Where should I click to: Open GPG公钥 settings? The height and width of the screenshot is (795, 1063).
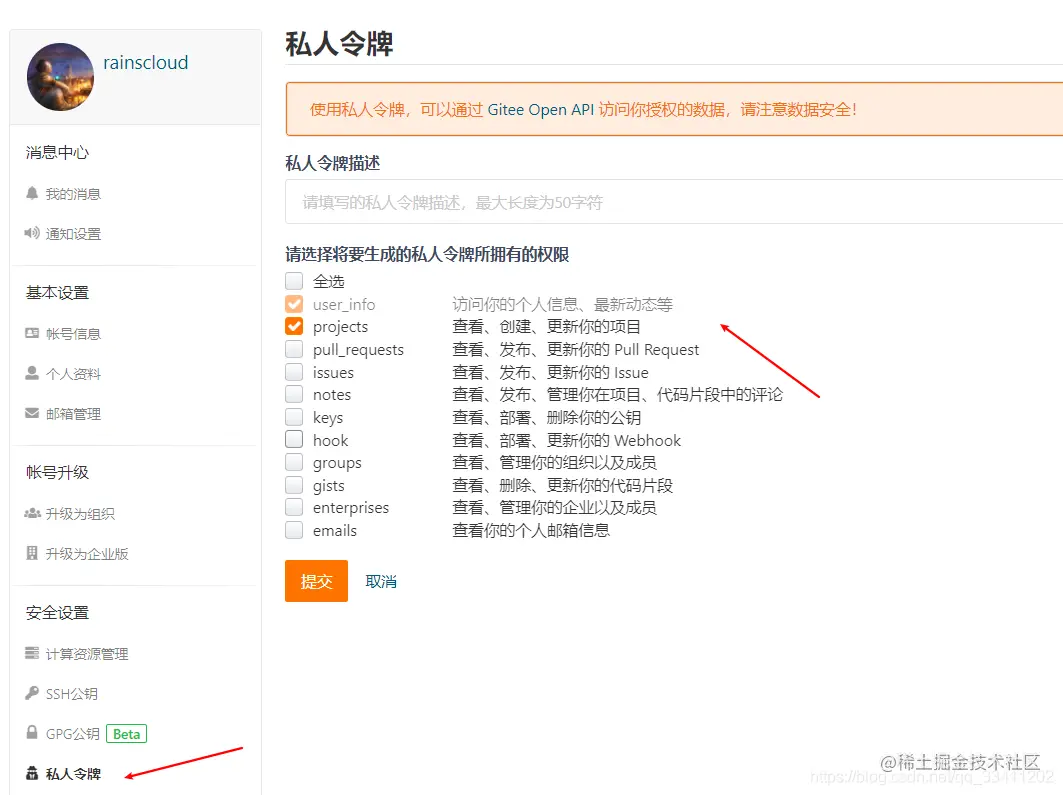73,734
